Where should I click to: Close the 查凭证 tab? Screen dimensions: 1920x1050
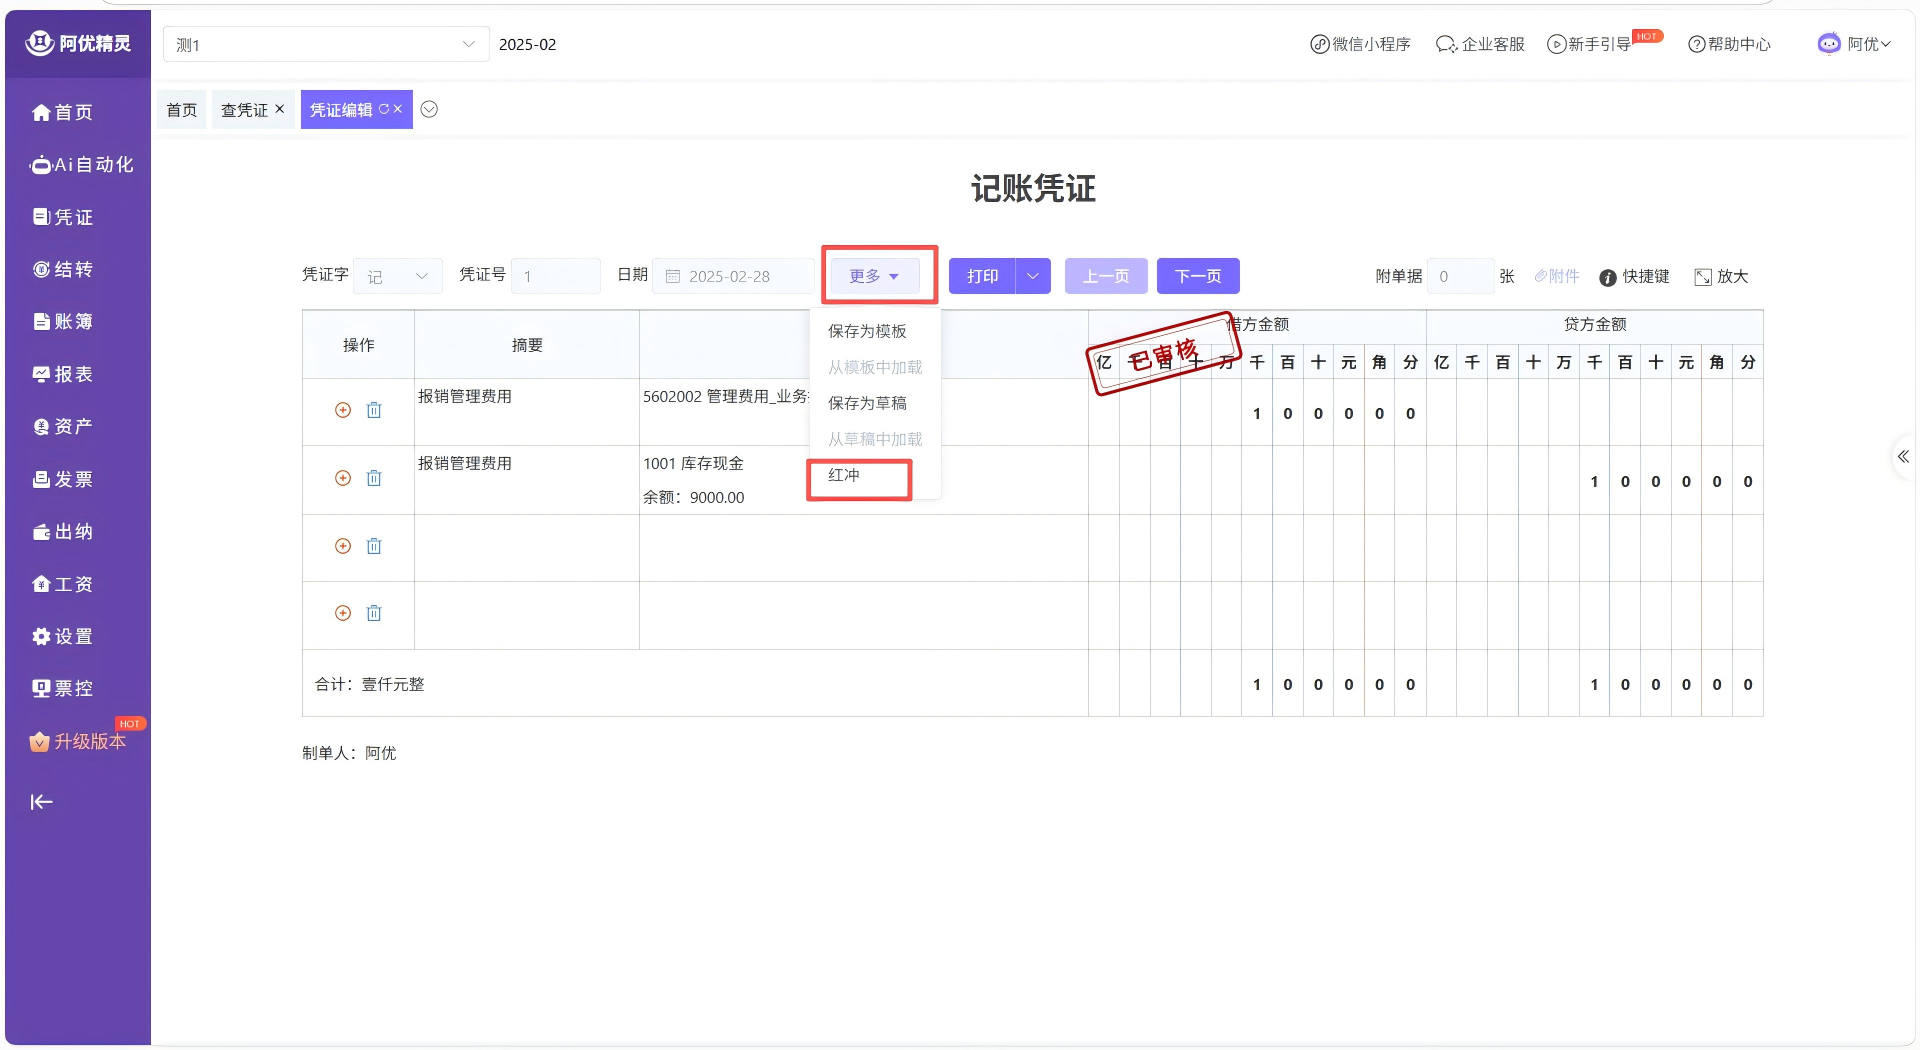point(280,109)
